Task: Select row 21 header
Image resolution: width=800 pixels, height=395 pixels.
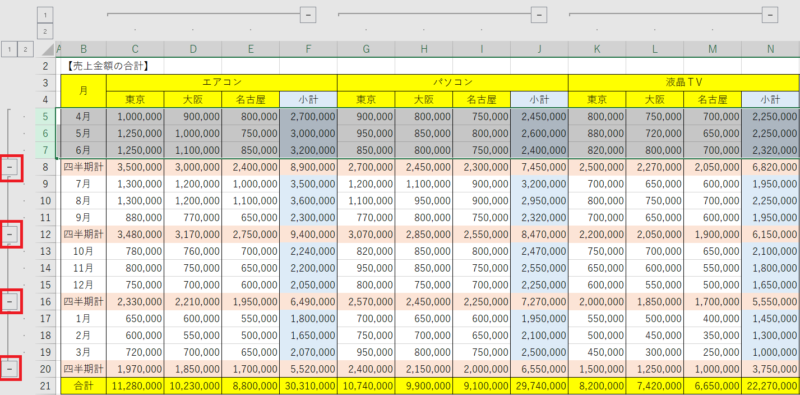Action: tap(46, 386)
